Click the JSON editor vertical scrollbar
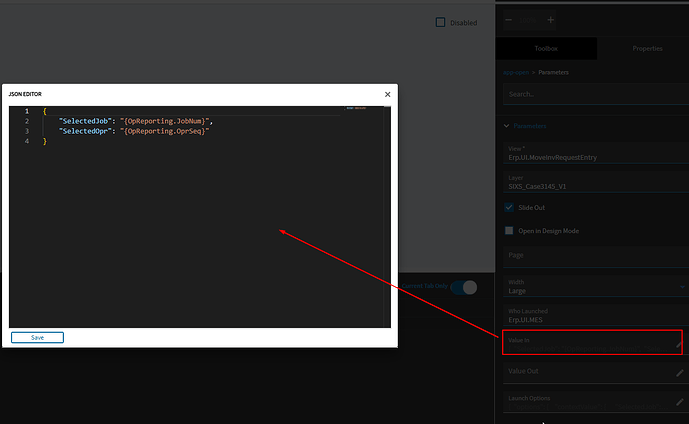The image size is (689, 424). click(x=387, y=217)
